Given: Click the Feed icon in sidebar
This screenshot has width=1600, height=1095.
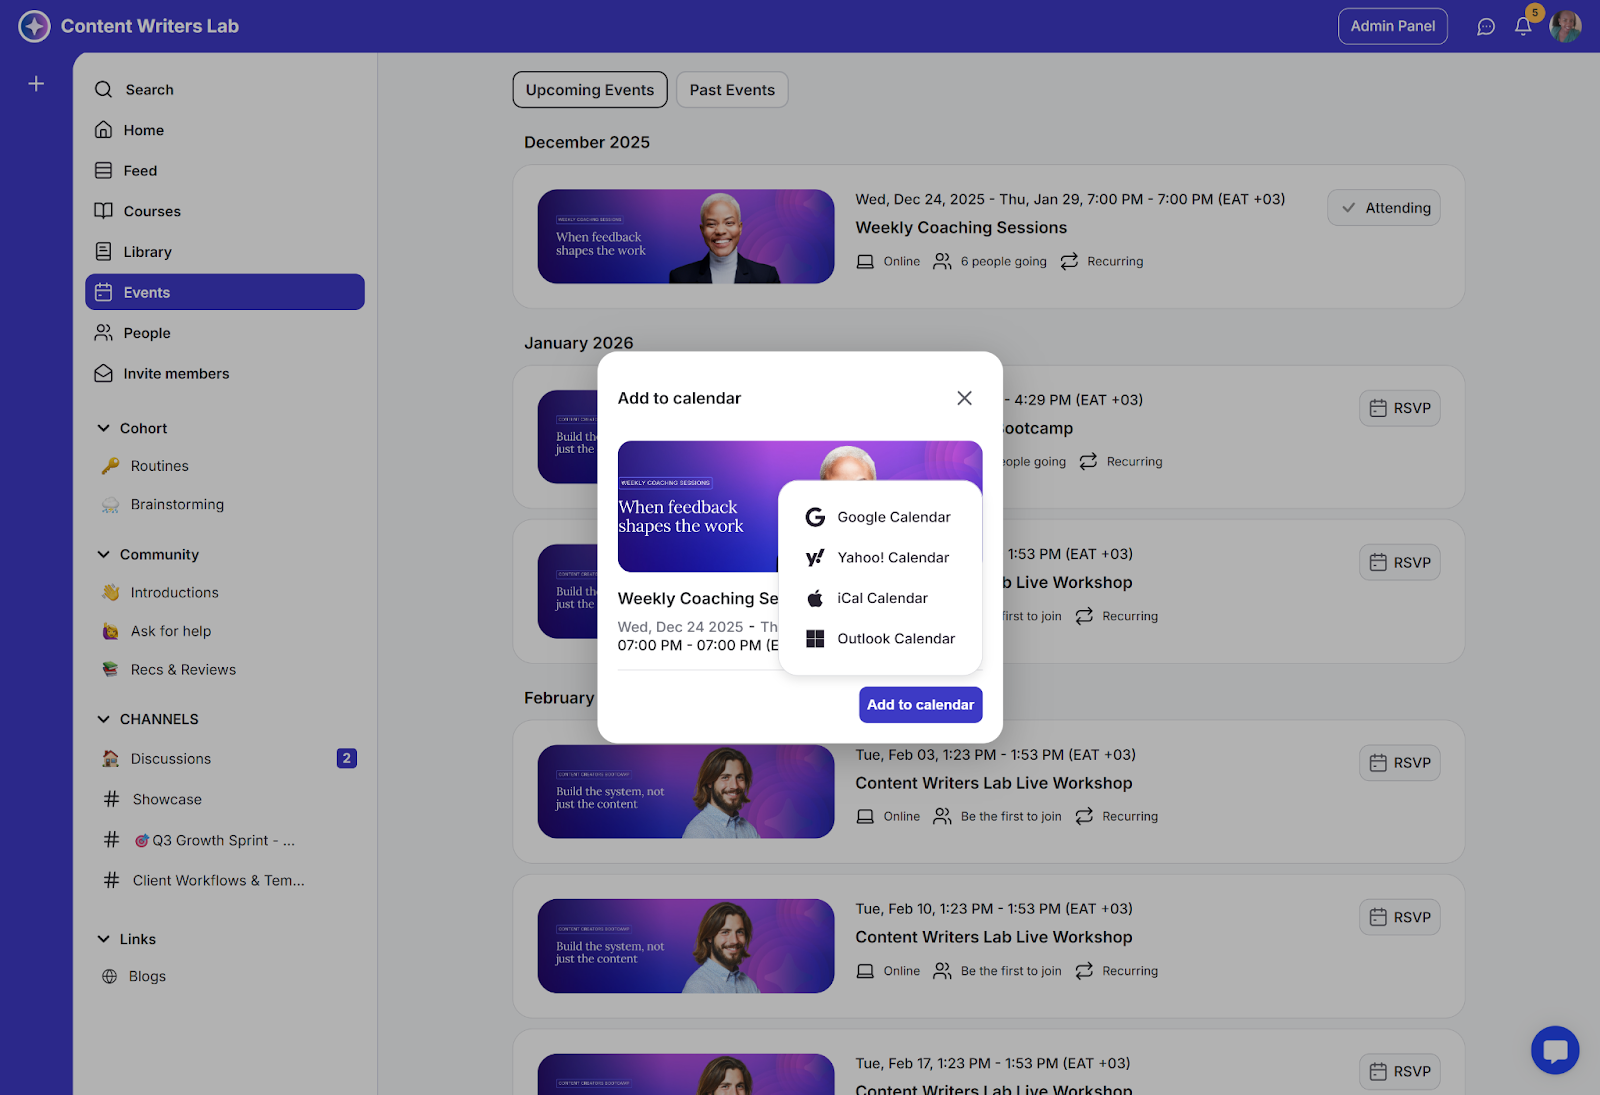Looking at the screenshot, I should point(103,171).
